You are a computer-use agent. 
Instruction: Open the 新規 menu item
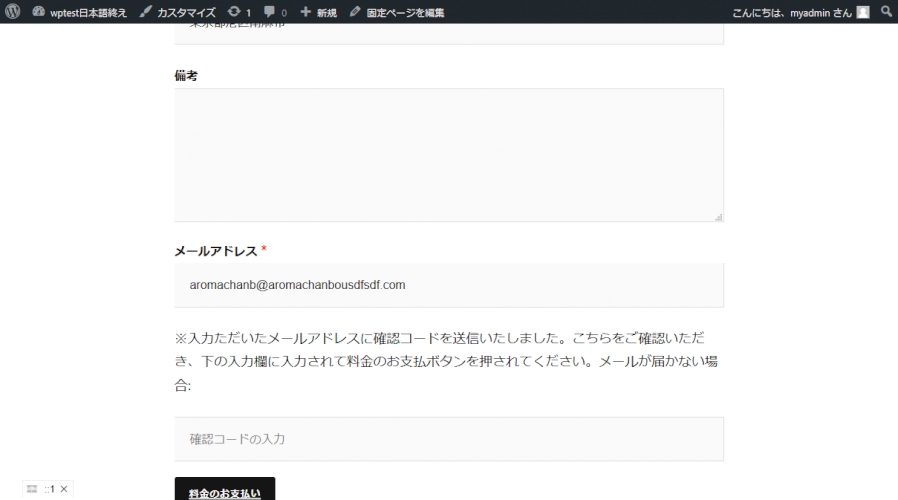coord(318,12)
